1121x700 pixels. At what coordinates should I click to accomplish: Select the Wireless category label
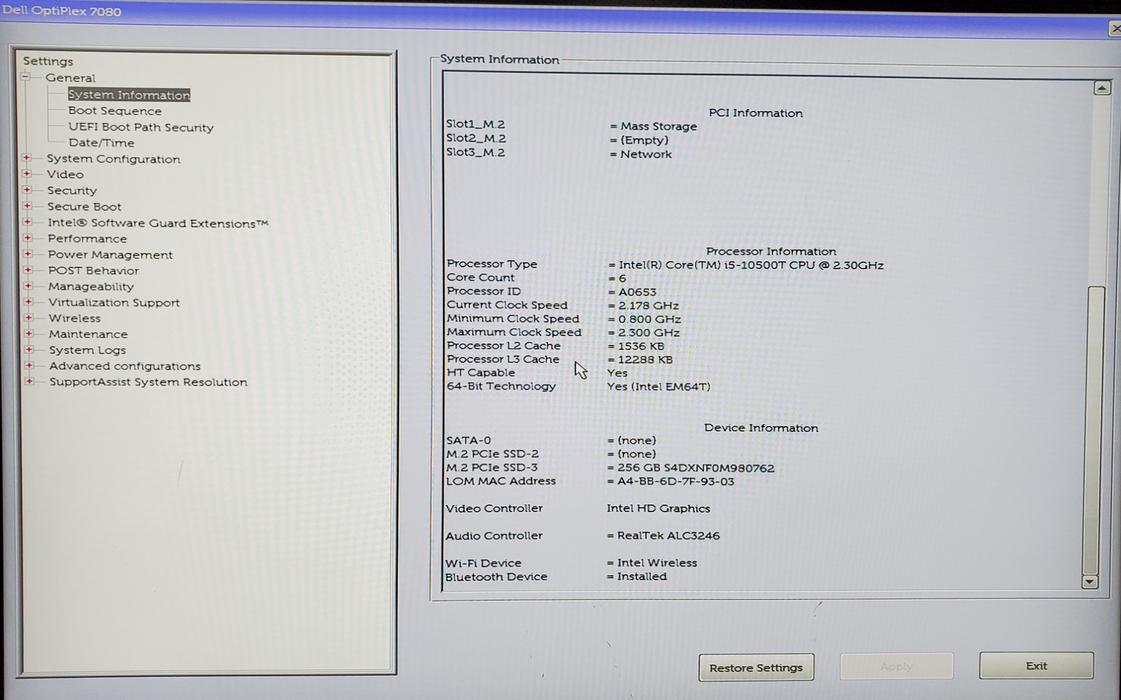(x=74, y=318)
